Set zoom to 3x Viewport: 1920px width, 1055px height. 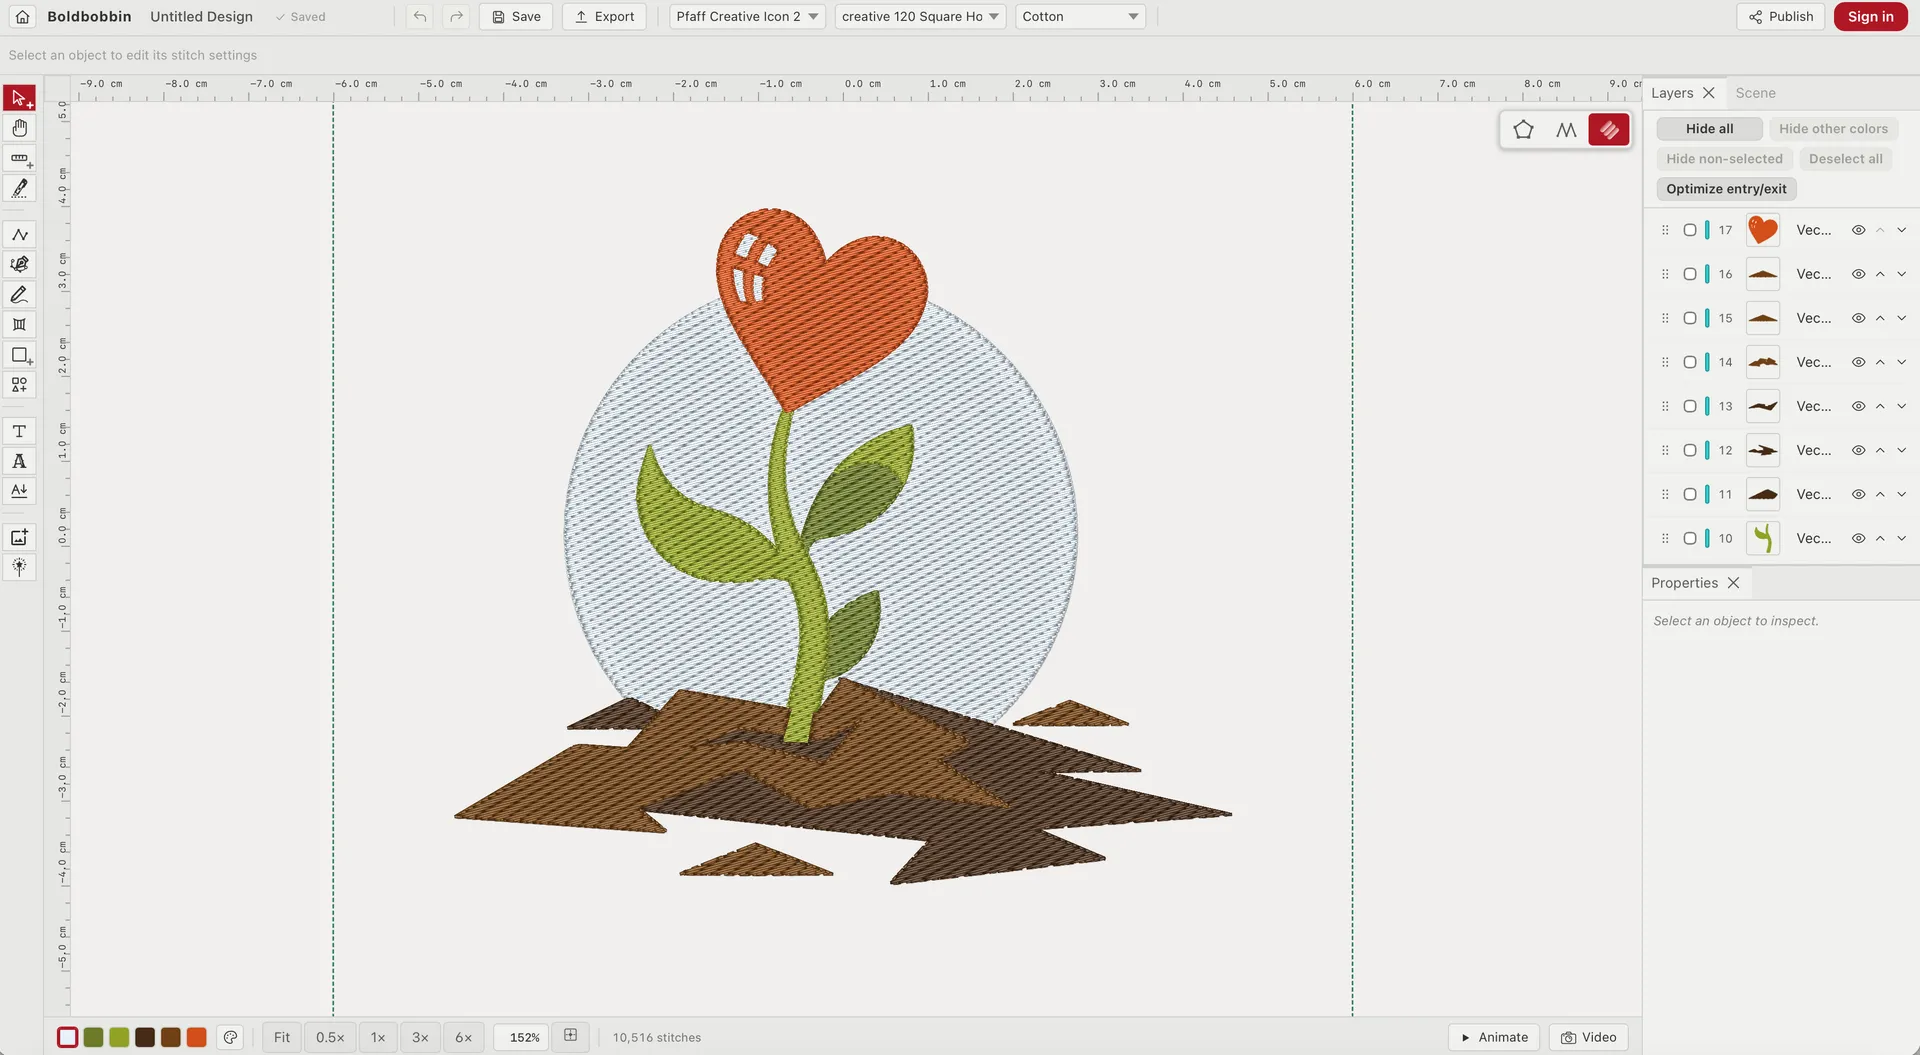click(420, 1037)
